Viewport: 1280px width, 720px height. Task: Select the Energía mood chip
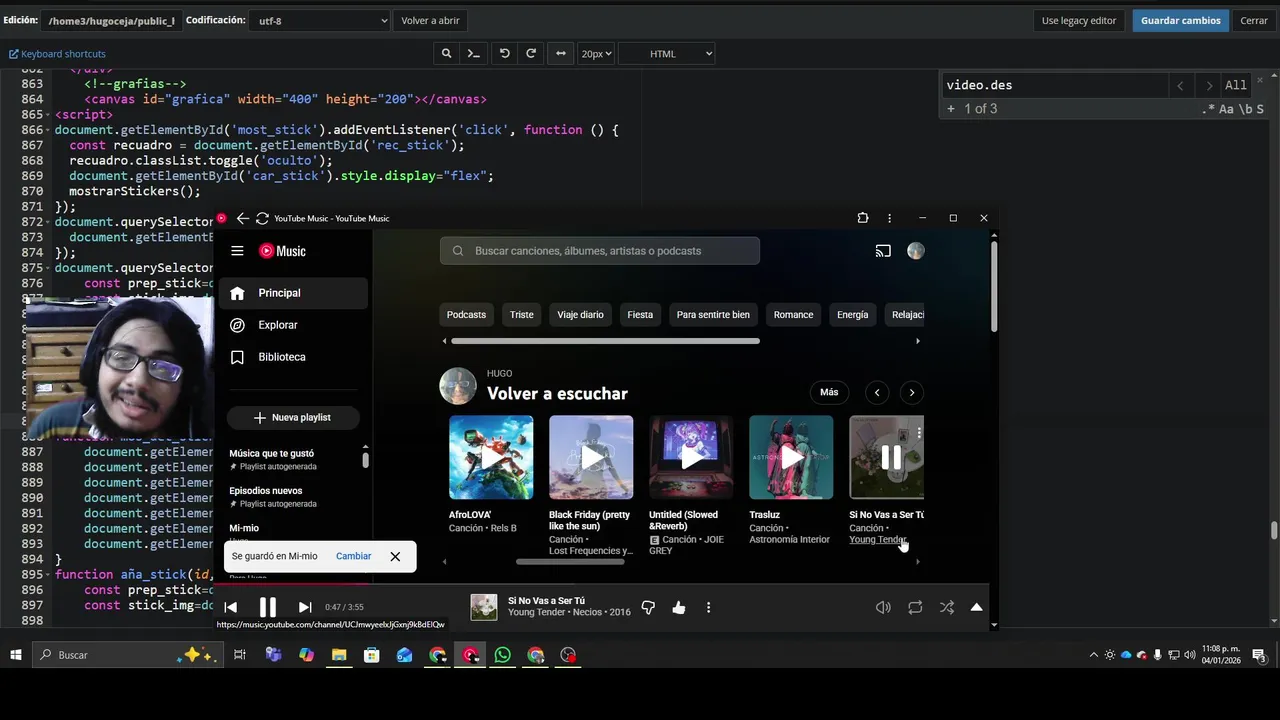(852, 315)
